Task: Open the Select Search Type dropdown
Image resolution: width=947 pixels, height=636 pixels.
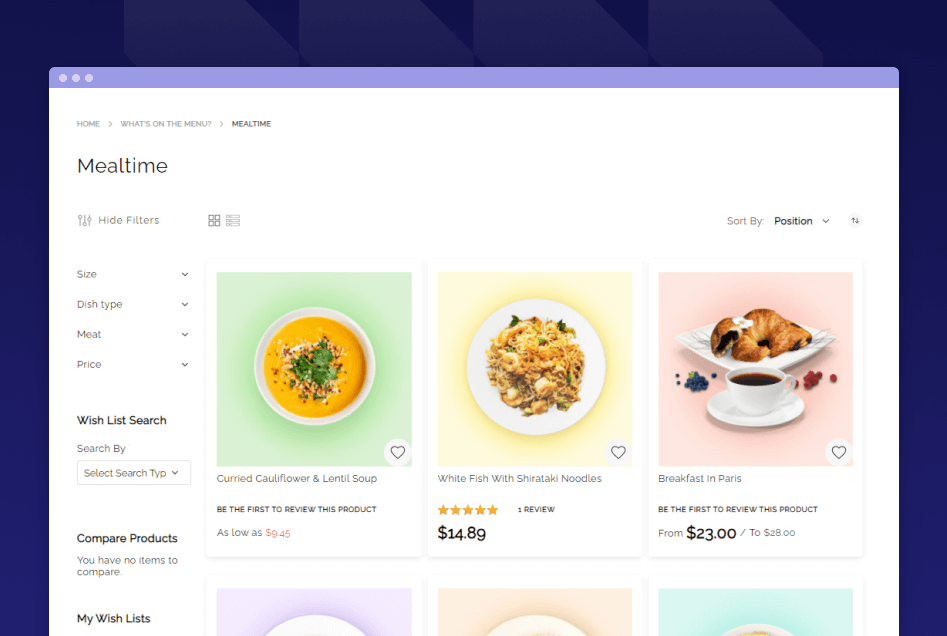Action: (x=133, y=473)
